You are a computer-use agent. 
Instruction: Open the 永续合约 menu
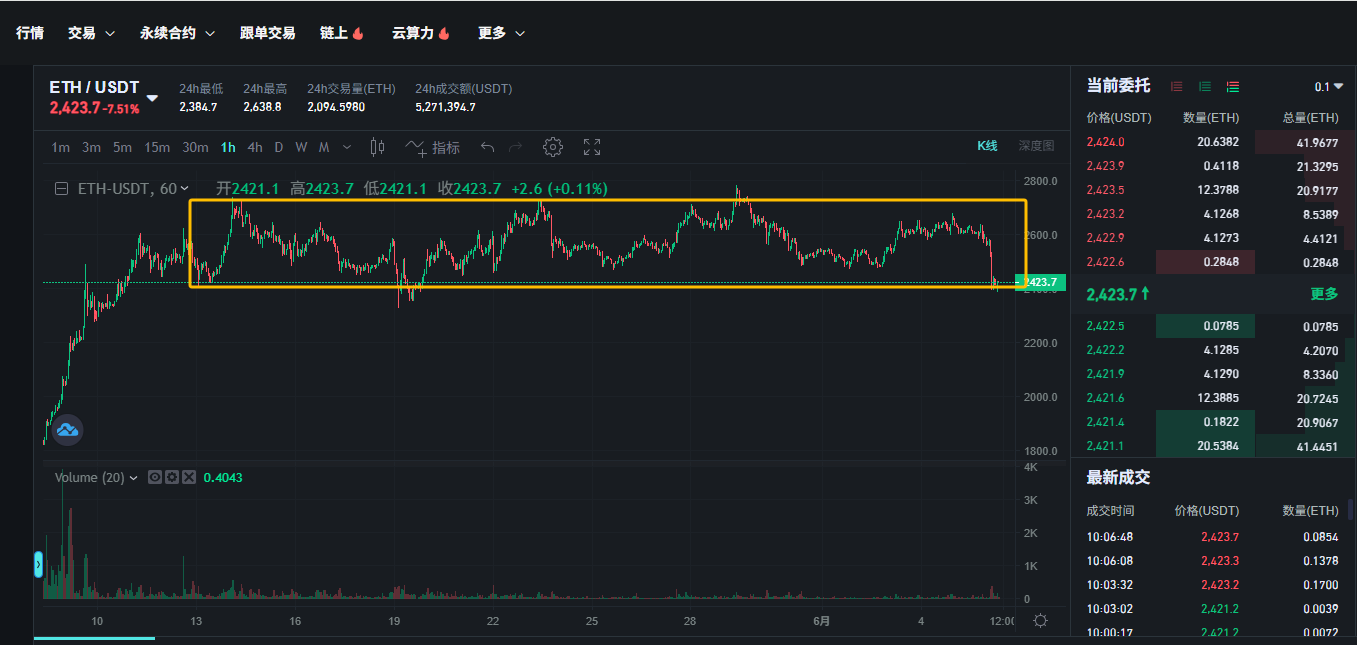coord(177,33)
